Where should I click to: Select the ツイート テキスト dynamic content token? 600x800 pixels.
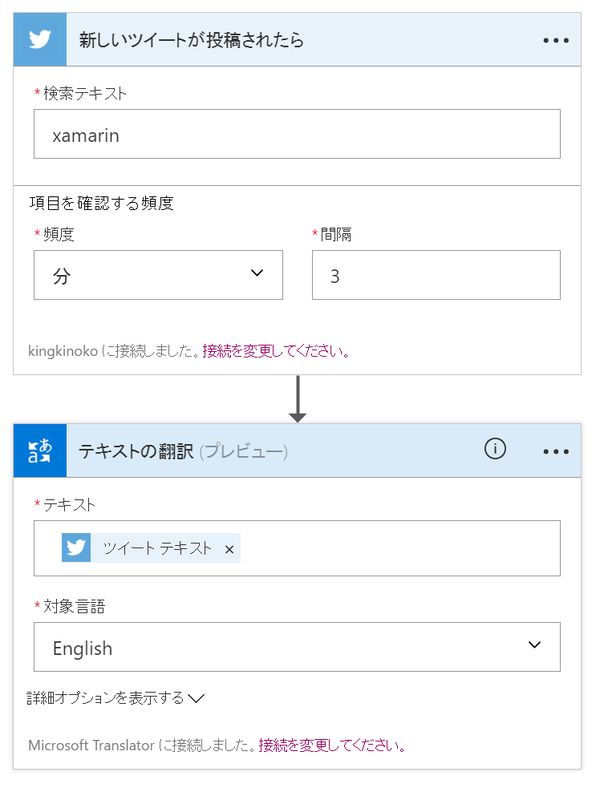pos(151,548)
